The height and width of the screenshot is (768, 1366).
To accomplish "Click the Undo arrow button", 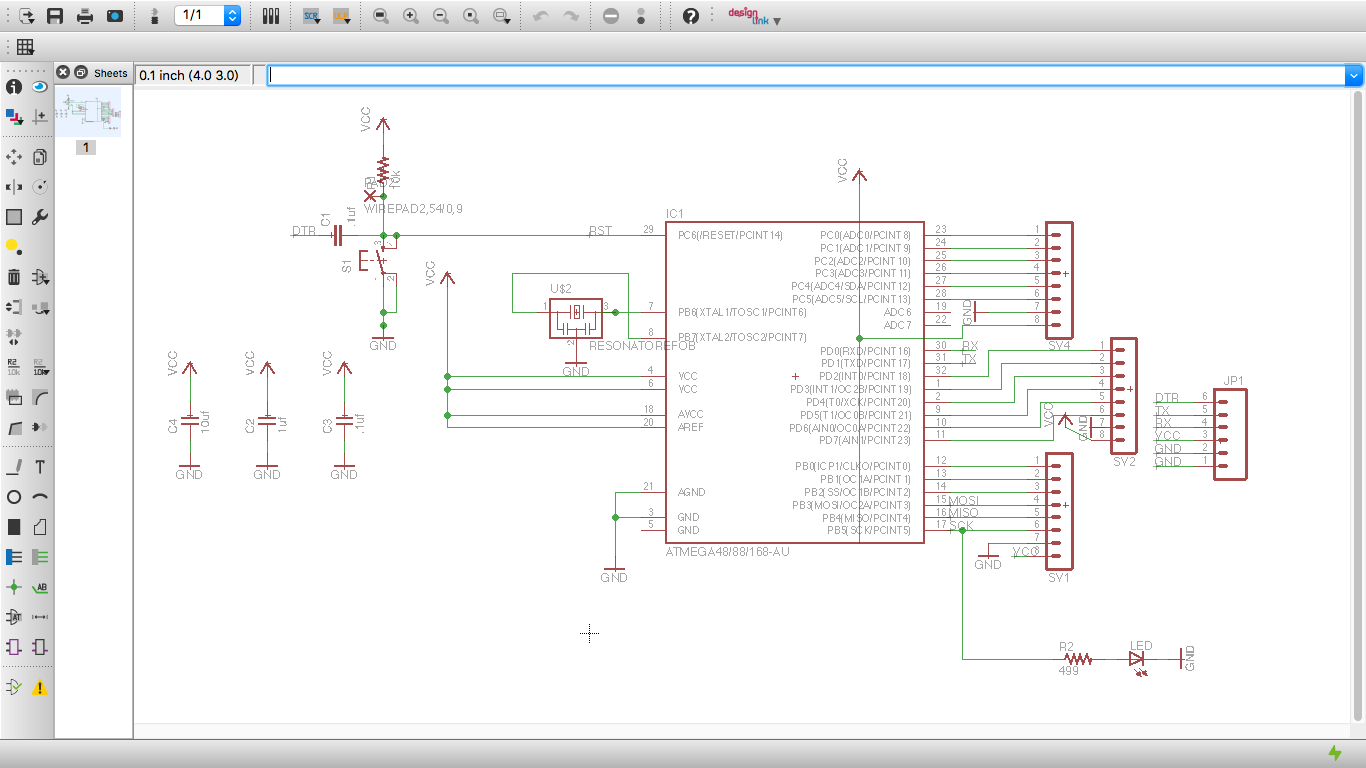I will tap(541, 16).
